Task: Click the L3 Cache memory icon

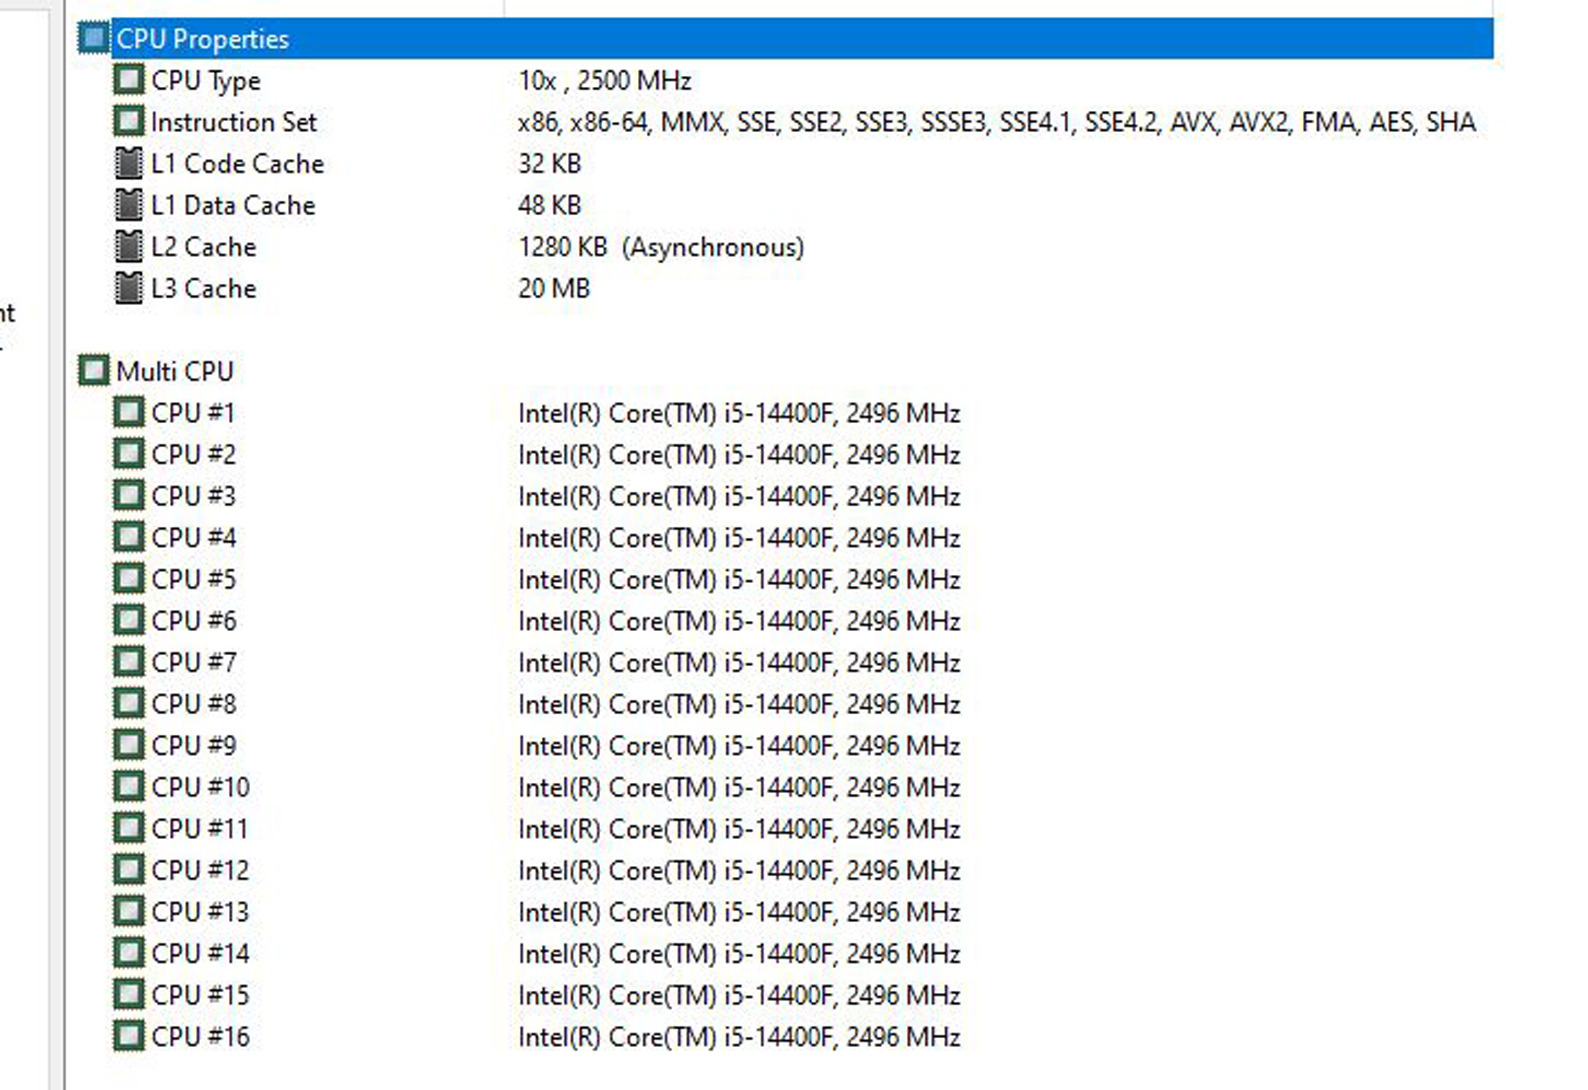Action: 129,288
